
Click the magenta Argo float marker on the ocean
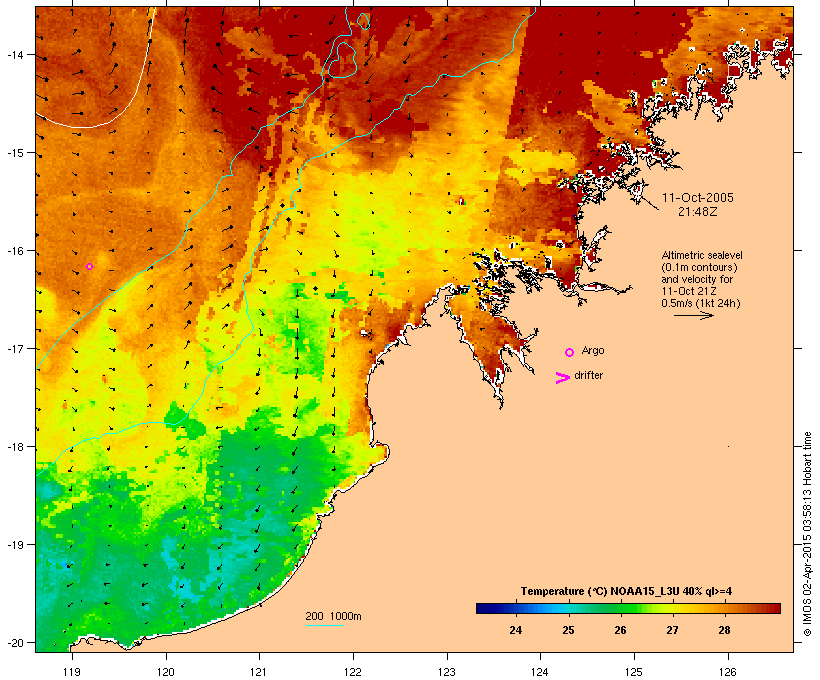tap(89, 267)
